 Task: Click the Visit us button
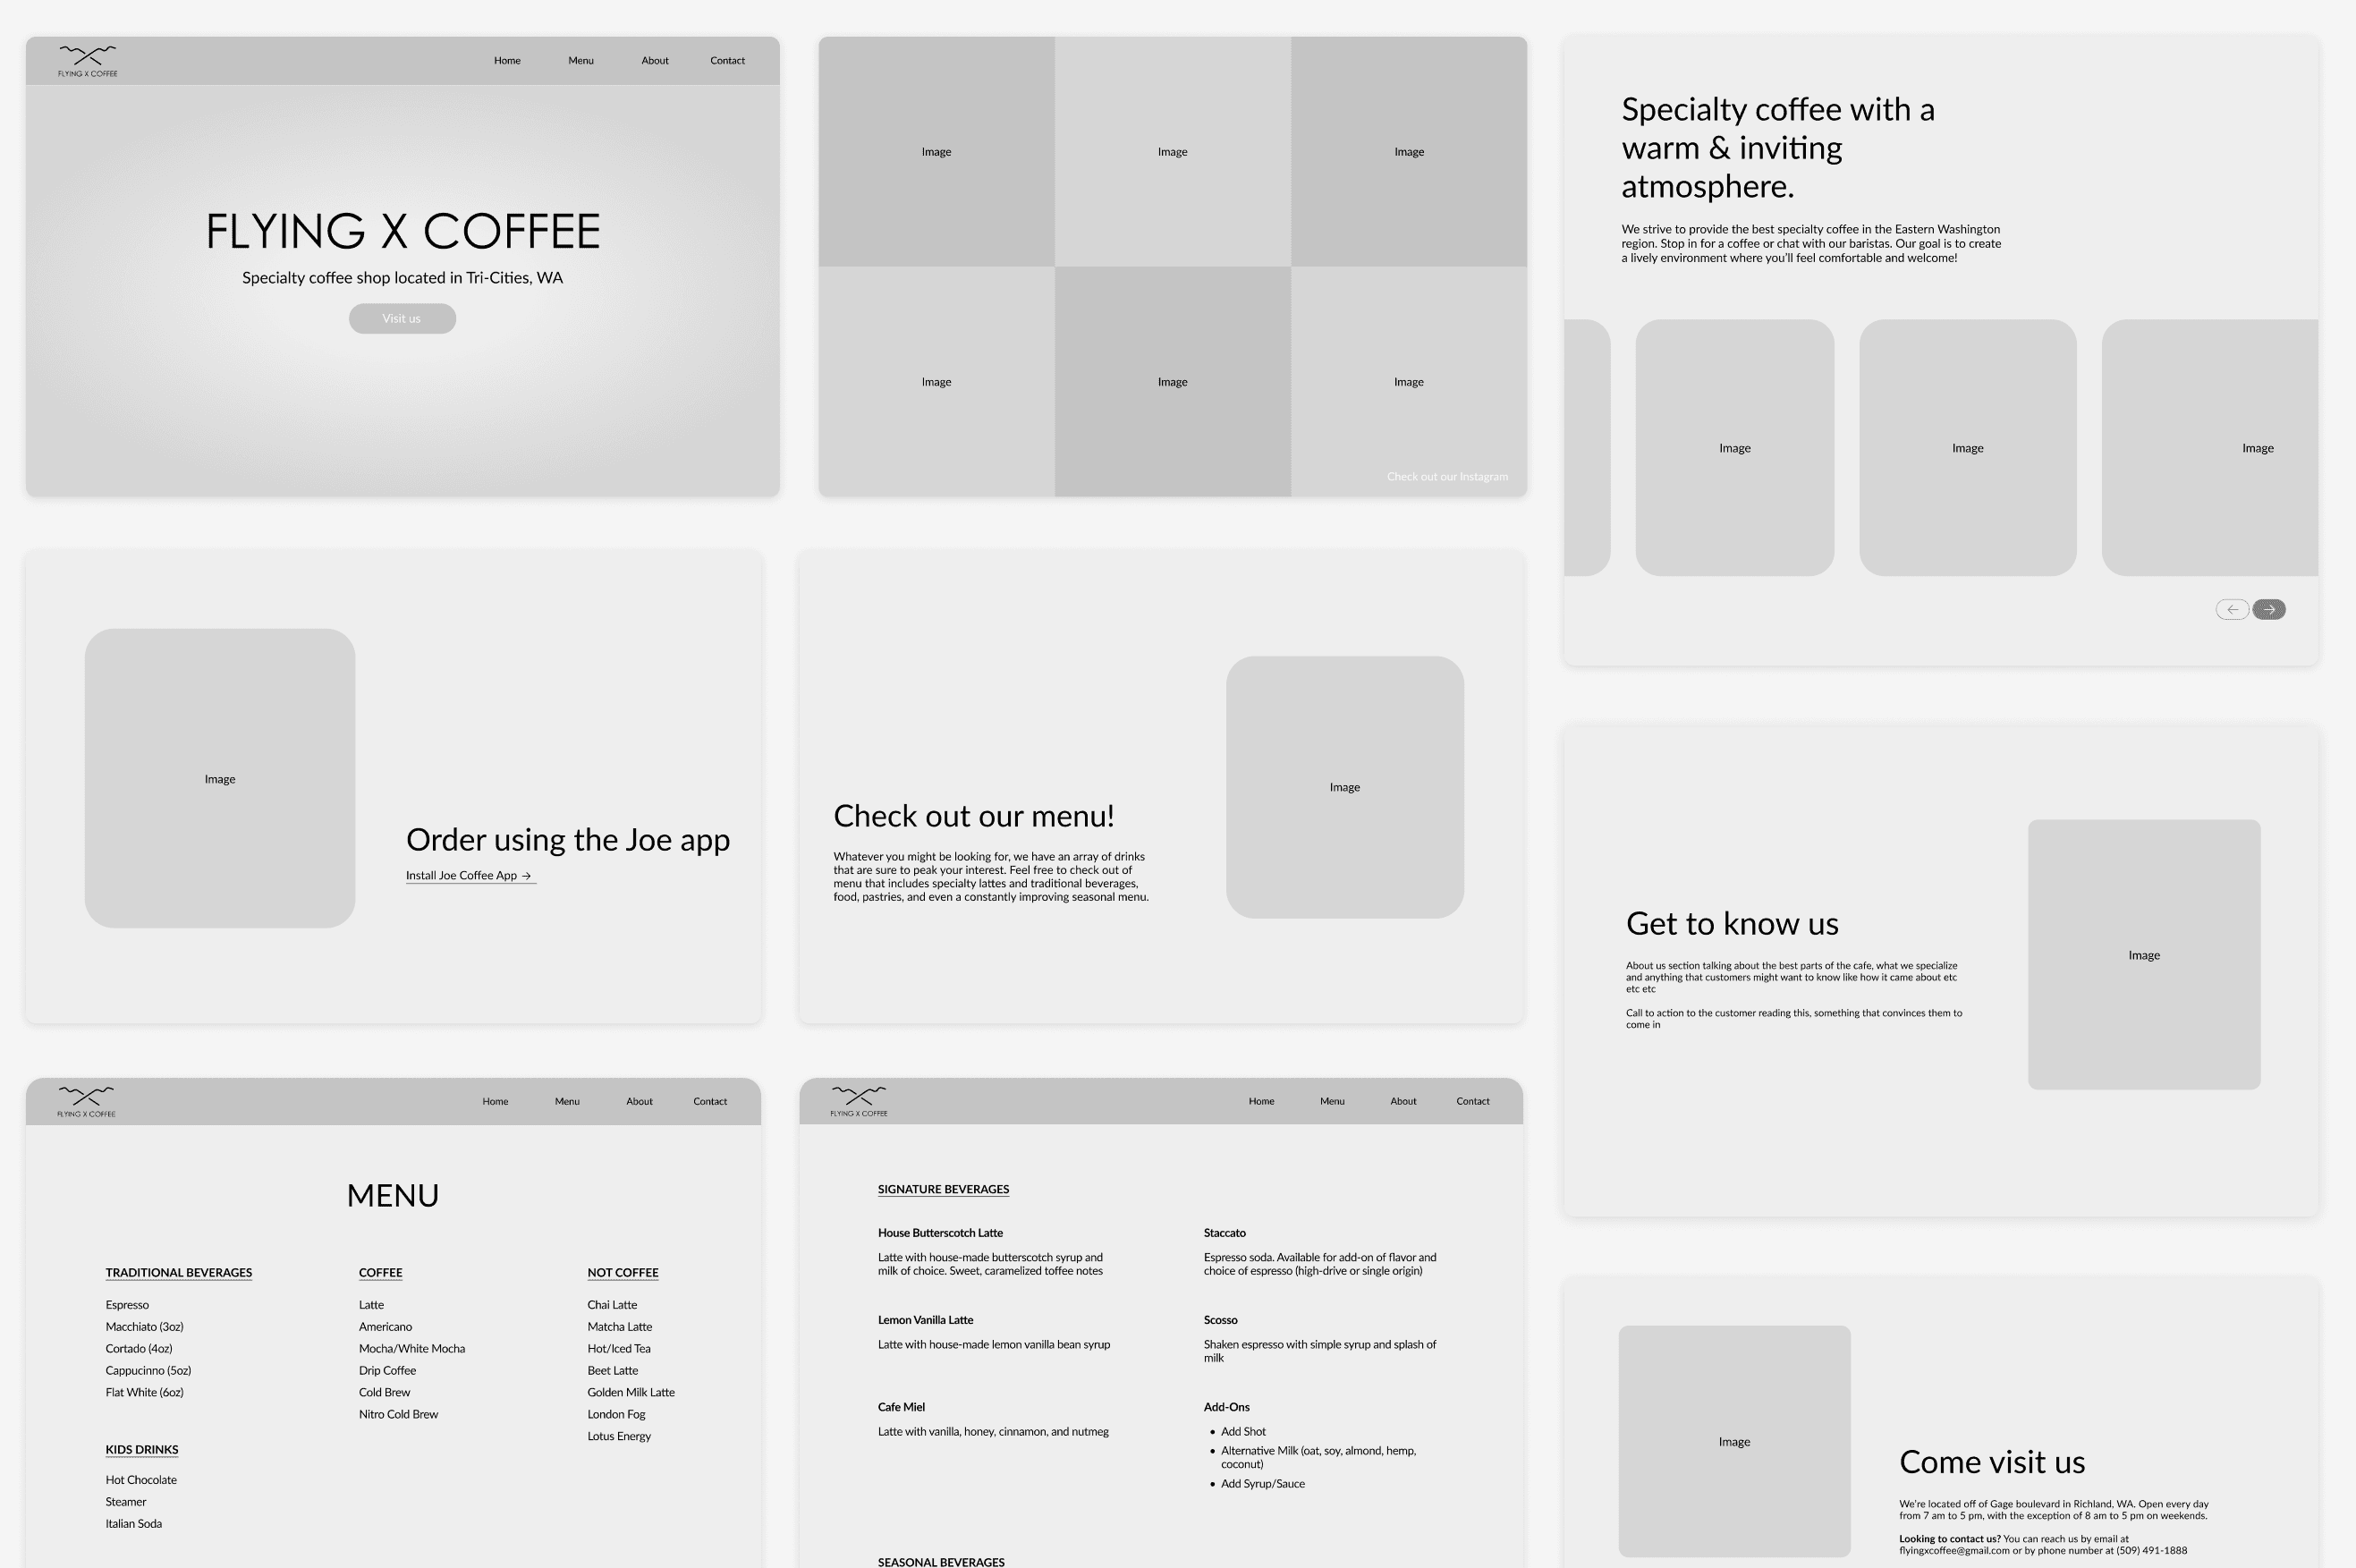click(402, 319)
